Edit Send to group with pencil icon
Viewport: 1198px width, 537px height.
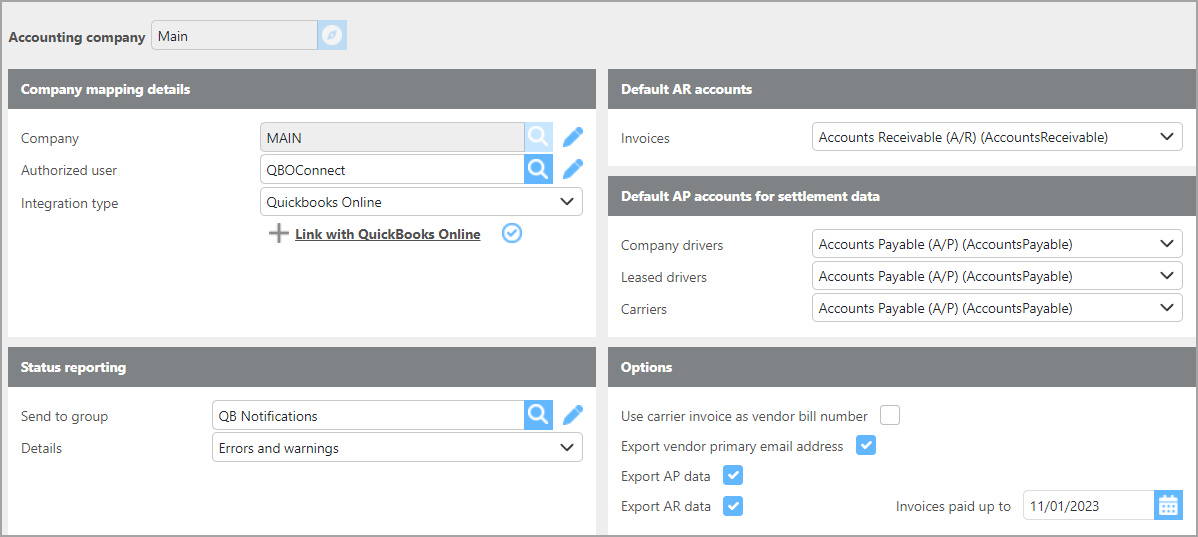pyautogui.click(x=573, y=415)
